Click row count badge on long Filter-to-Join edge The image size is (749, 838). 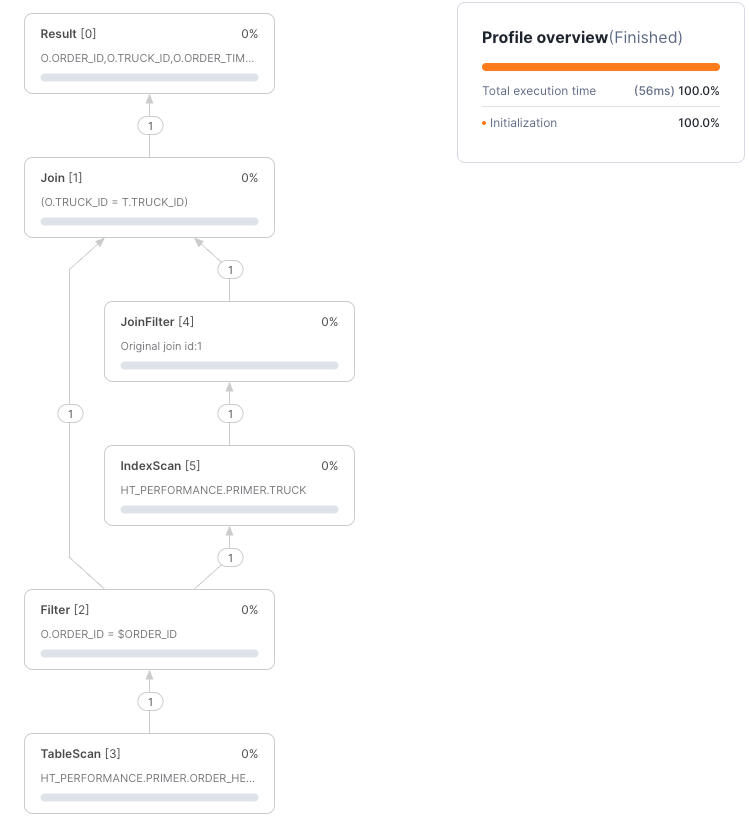(x=70, y=414)
